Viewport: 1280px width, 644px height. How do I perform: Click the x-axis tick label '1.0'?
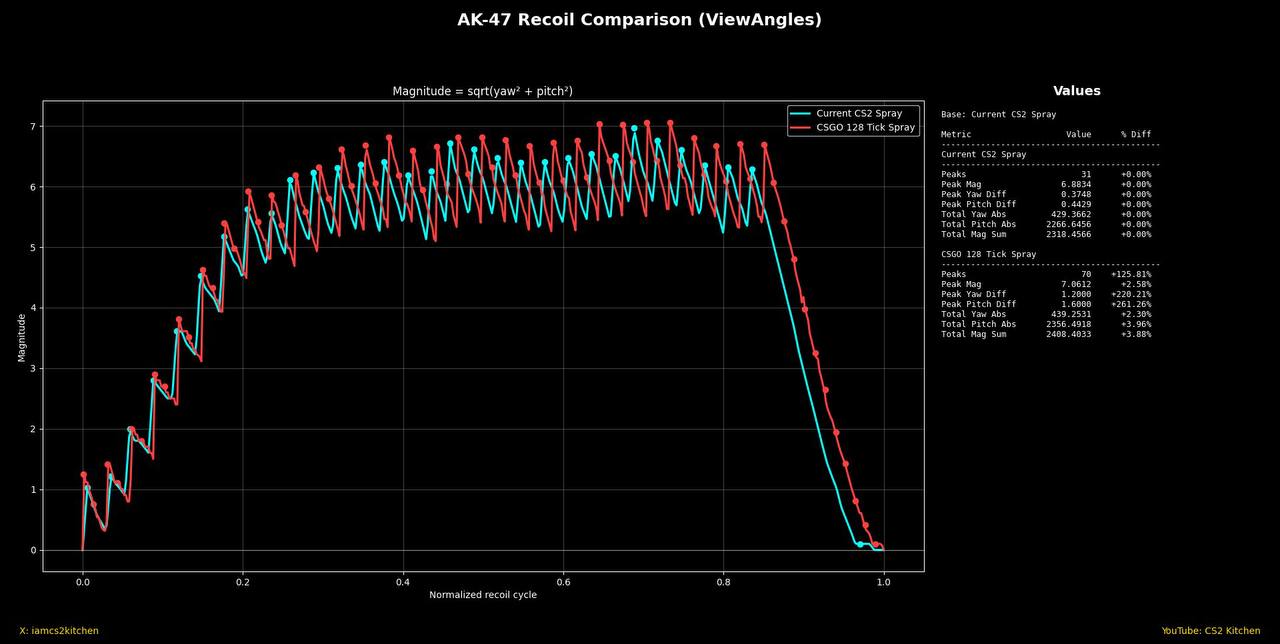click(884, 581)
